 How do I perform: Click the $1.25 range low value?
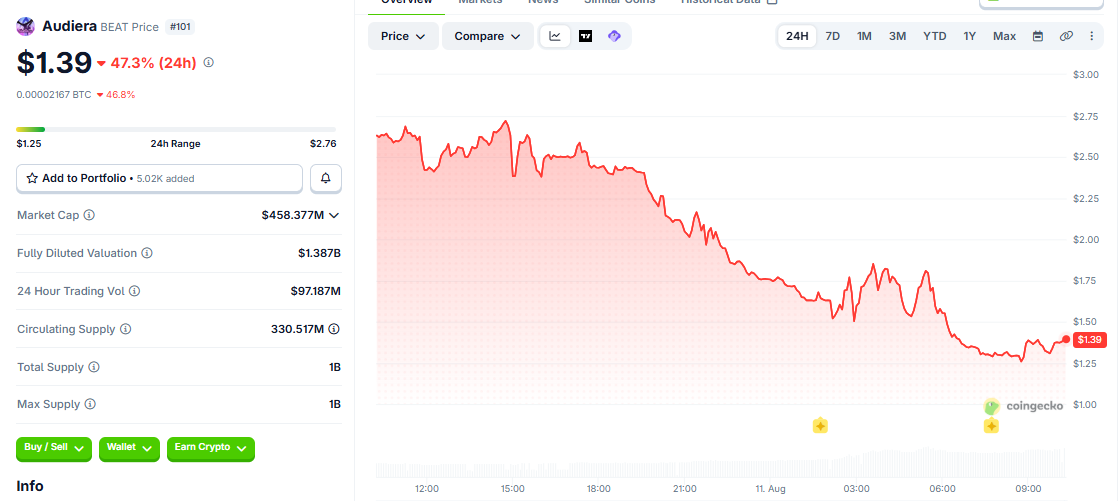[x=29, y=144]
